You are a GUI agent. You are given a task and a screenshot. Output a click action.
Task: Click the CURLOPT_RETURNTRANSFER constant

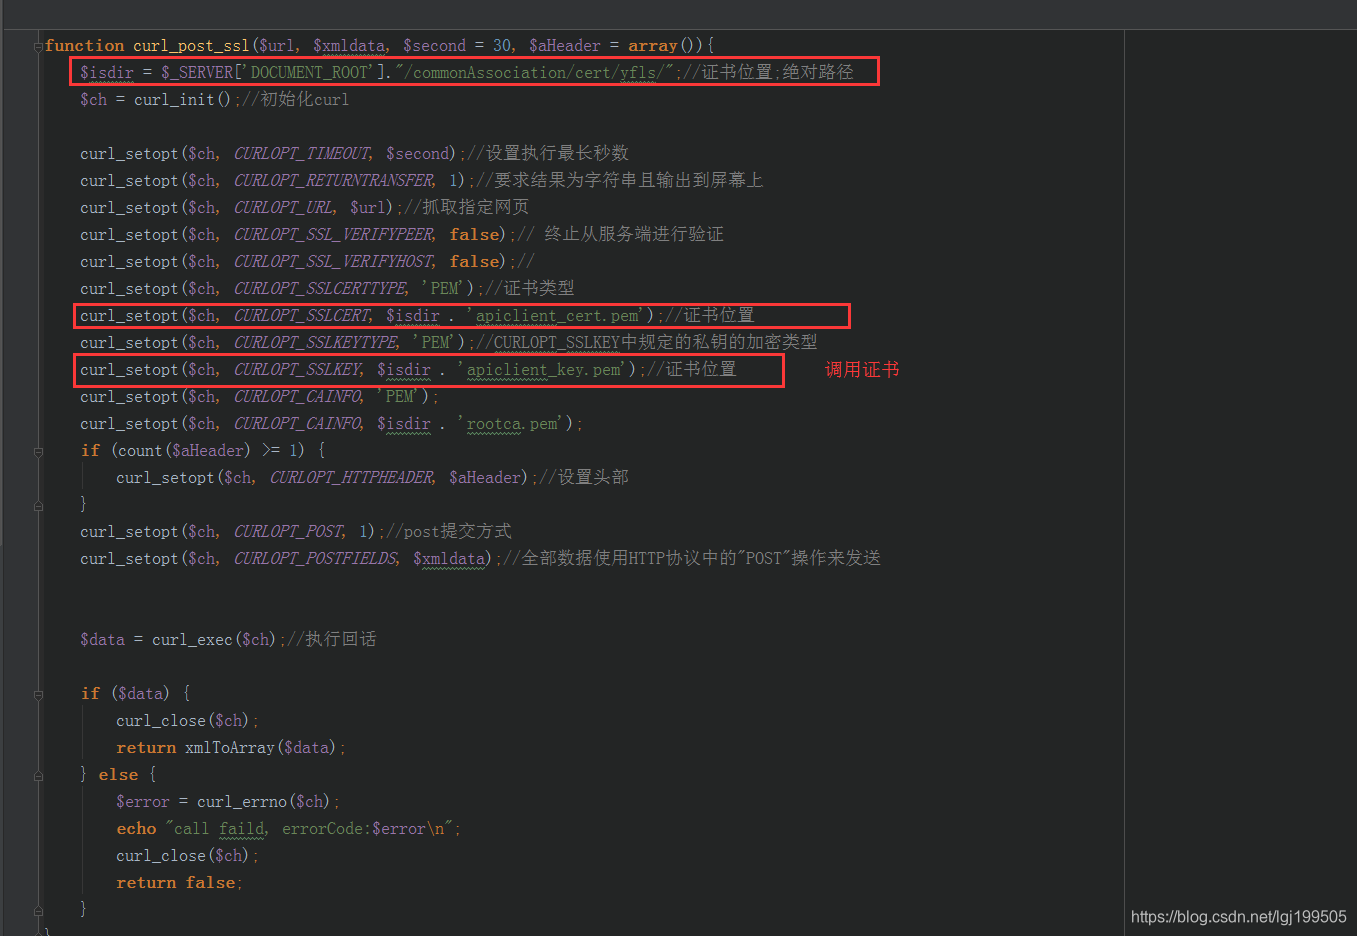pos(333,181)
